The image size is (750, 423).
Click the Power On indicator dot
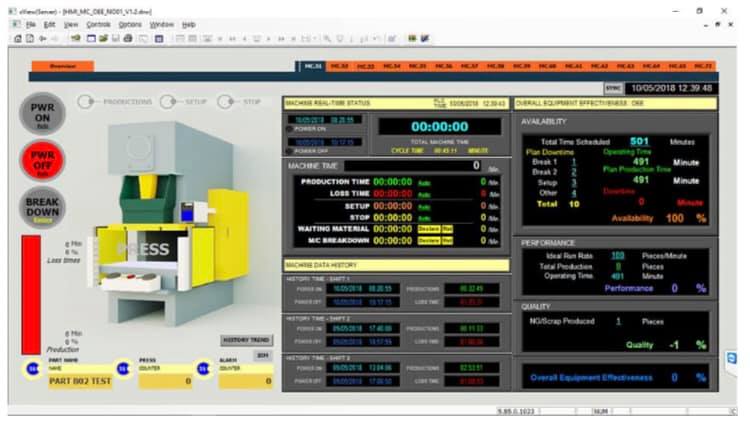click(289, 129)
